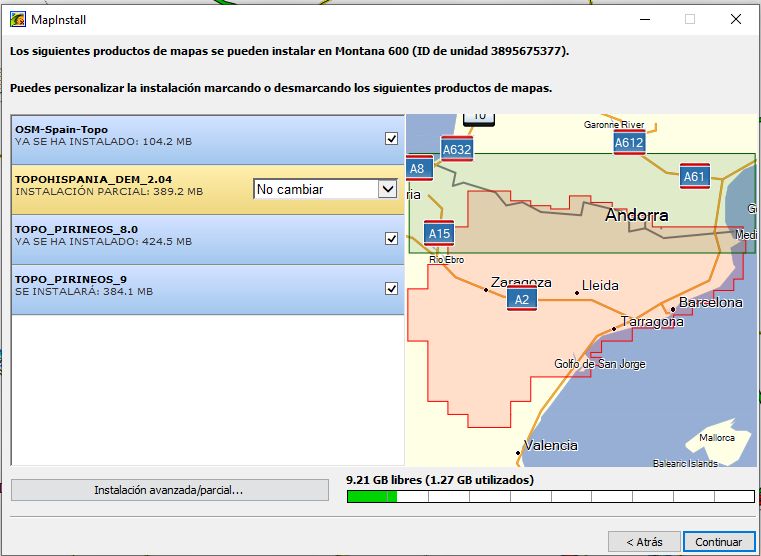Click the Barcelona label on the map
The width and height of the screenshot is (761, 556).
tap(711, 302)
